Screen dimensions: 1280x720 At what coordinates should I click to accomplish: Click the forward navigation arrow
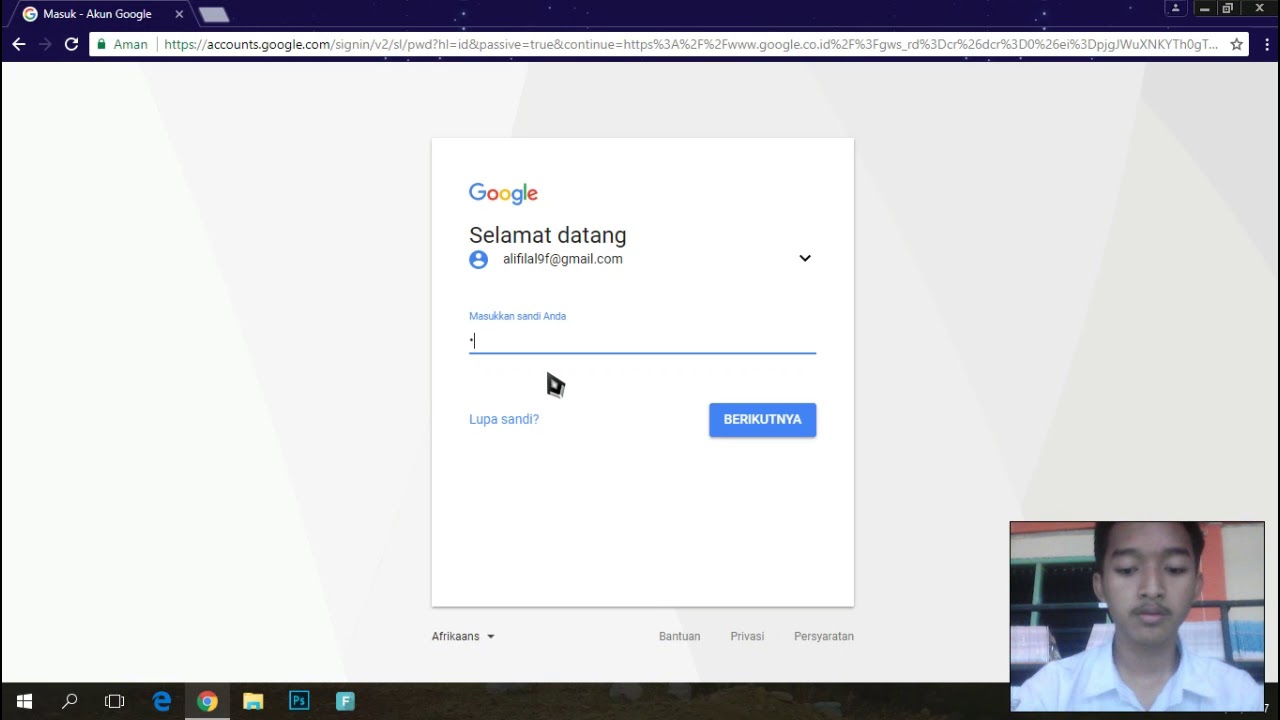pos(45,44)
